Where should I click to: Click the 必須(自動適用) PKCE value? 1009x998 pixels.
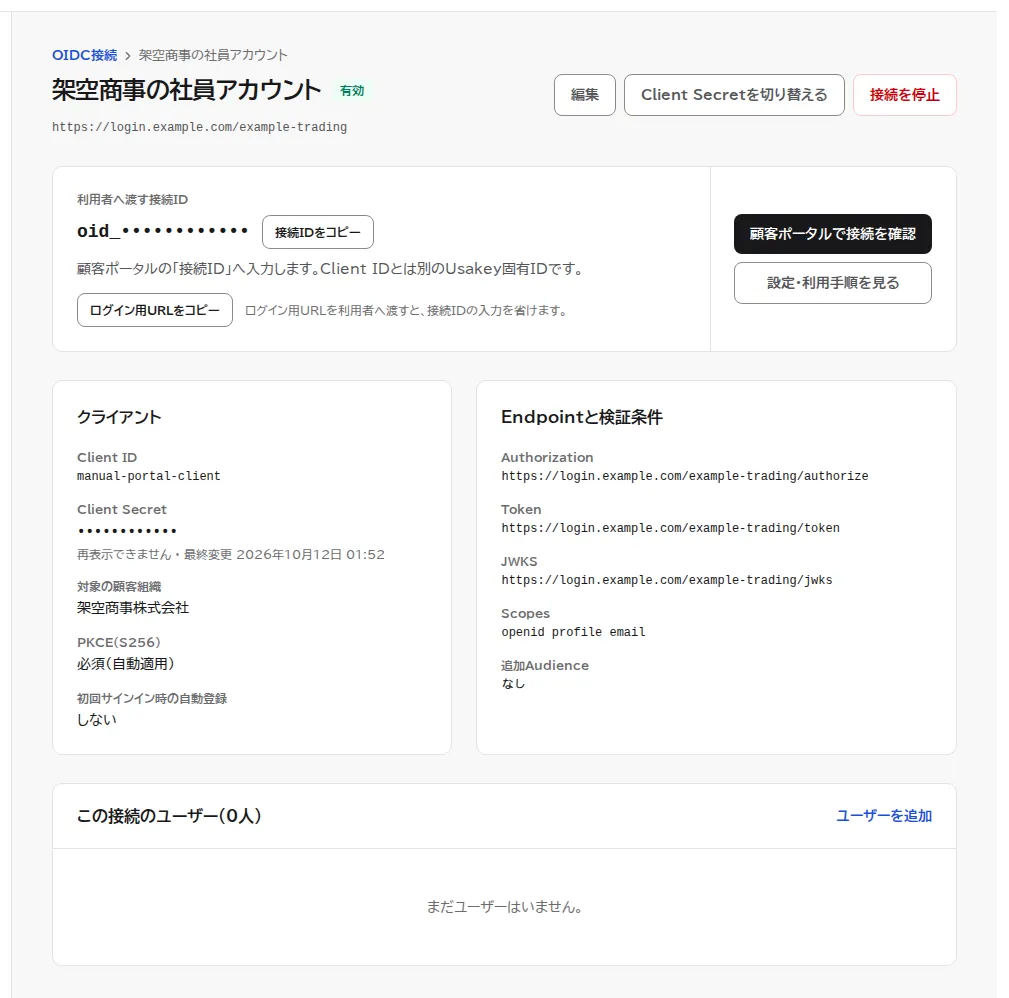125,664
